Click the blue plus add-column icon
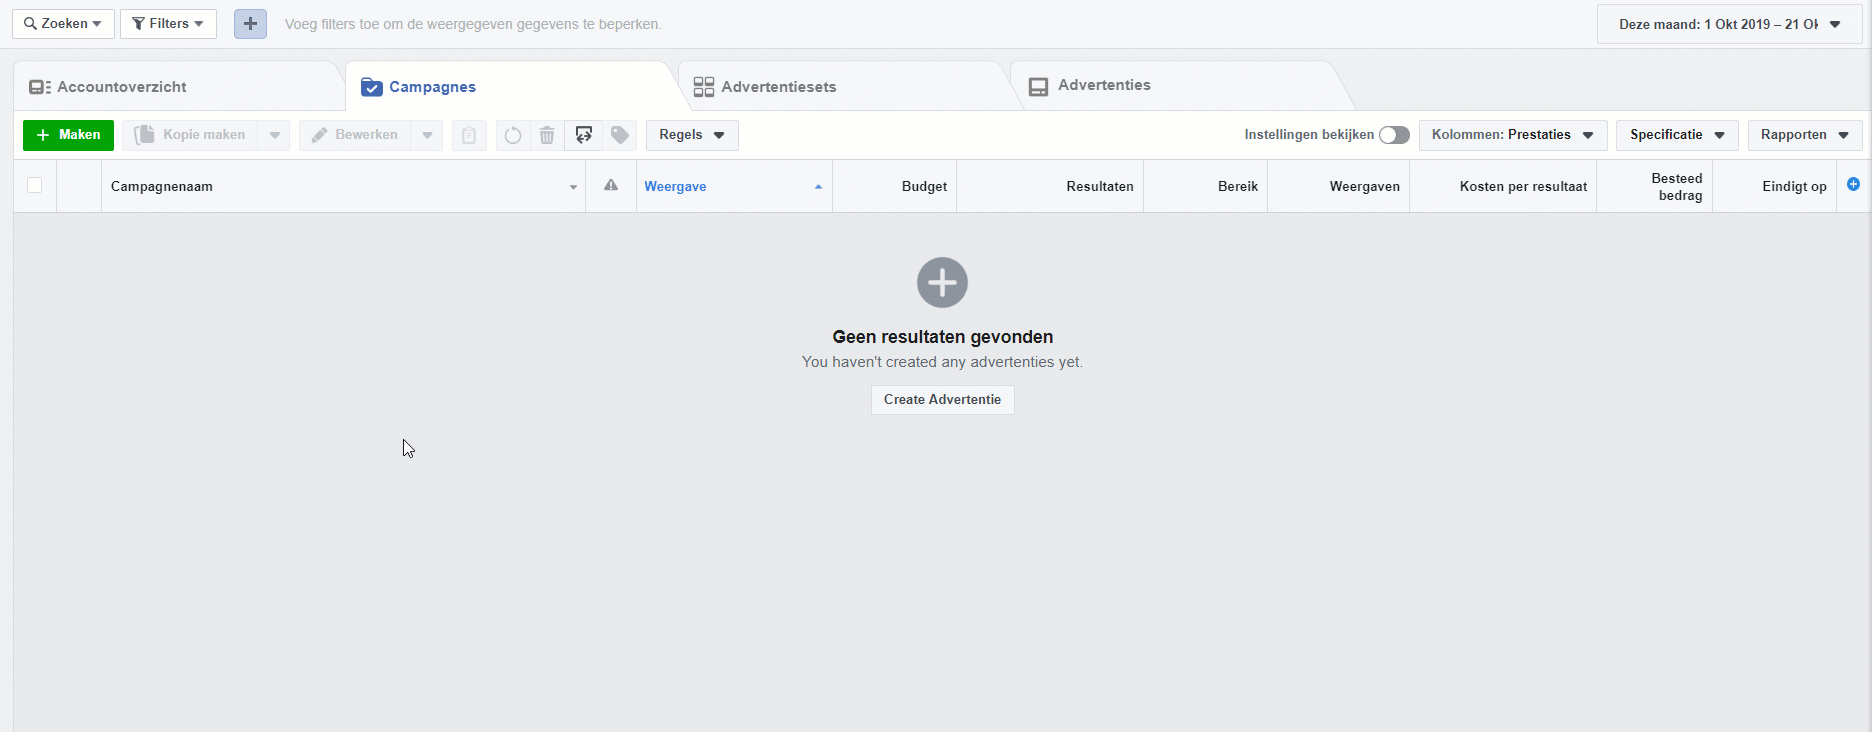Image resolution: width=1872 pixels, height=732 pixels. [1853, 185]
